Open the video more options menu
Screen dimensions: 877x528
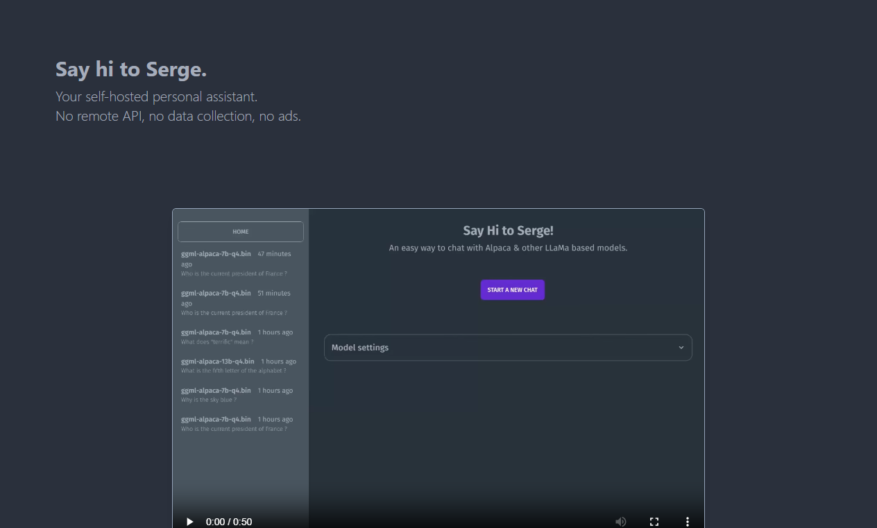pos(687,521)
